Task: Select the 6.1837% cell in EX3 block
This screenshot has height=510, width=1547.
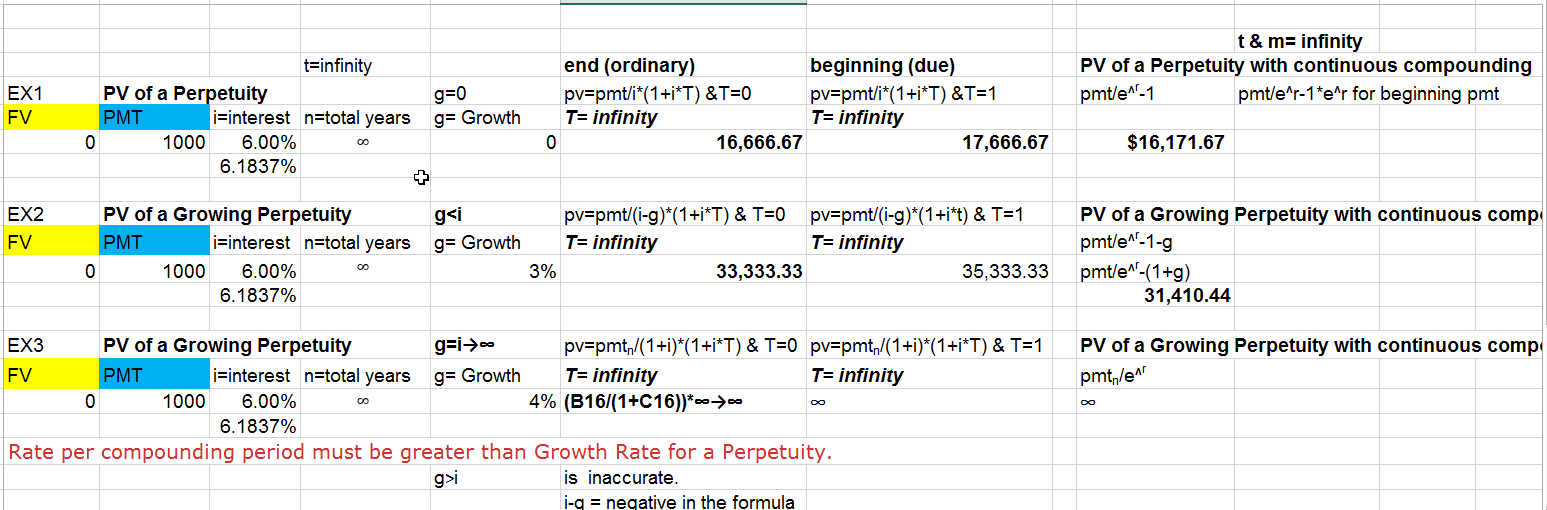Action: point(255,427)
